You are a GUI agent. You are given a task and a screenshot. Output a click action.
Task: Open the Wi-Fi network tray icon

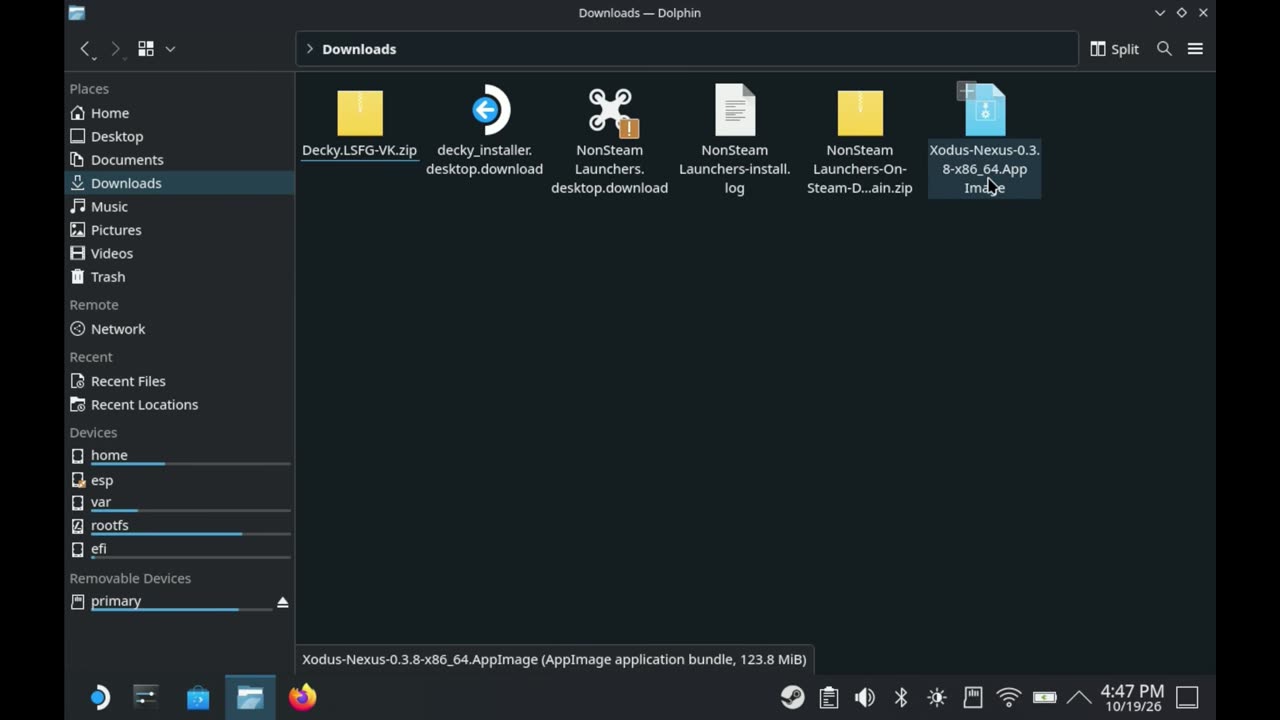1009,697
